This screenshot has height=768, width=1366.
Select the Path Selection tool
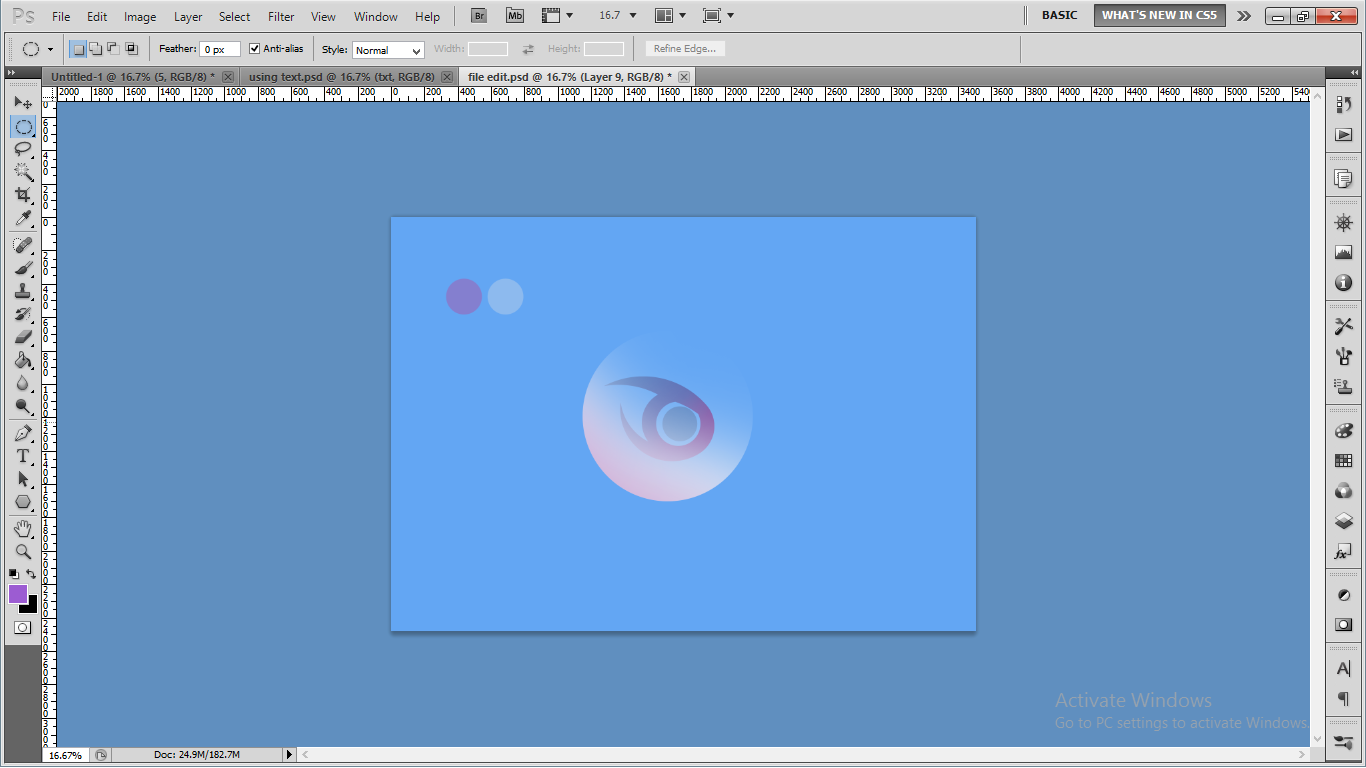tap(22, 479)
